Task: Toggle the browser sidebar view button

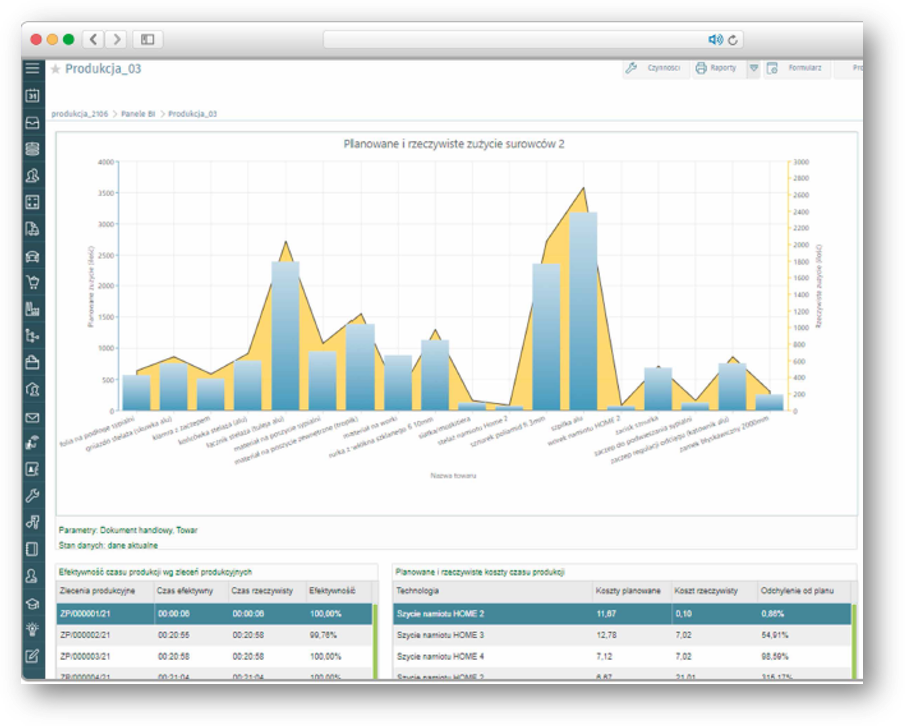Action: click(147, 40)
